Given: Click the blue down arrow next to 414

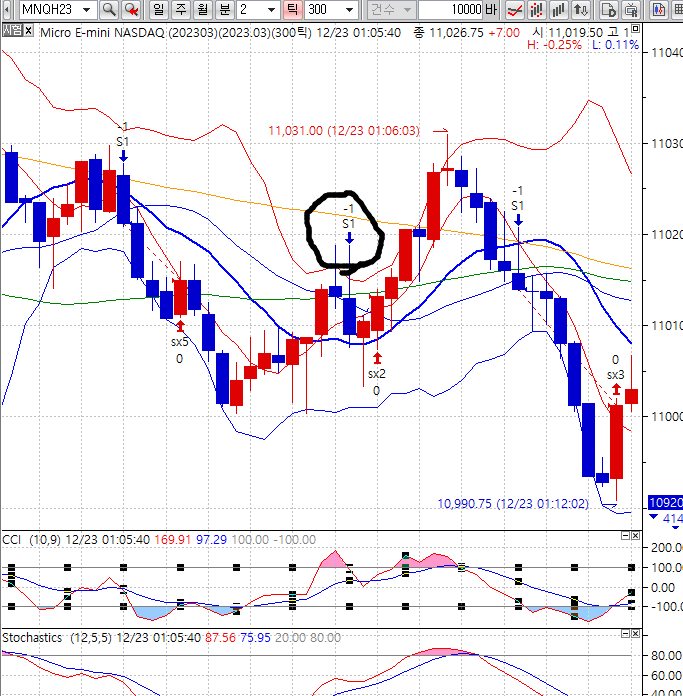Looking at the screenshot, I should pos(654,519).
